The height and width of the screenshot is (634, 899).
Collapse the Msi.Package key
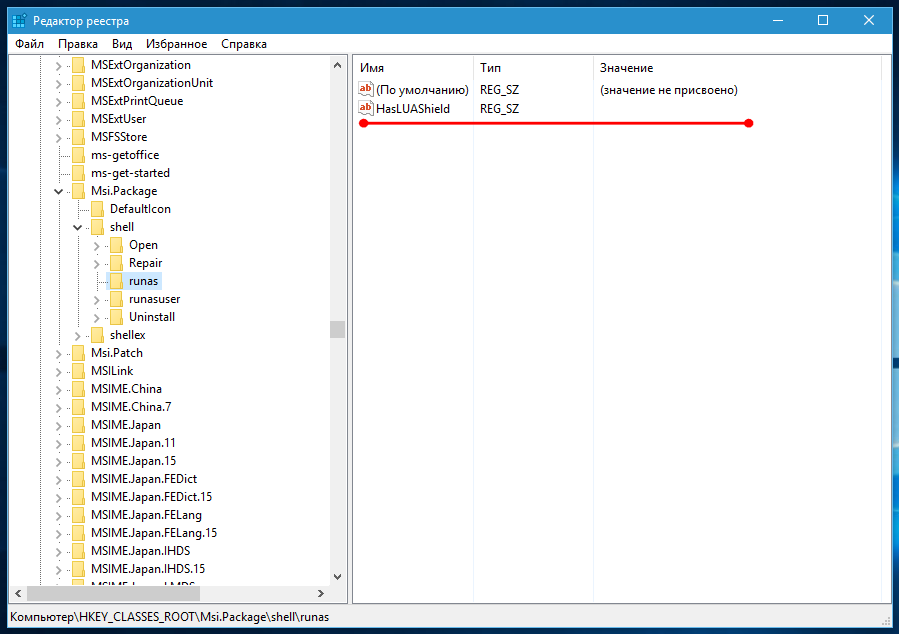(58, 191)
